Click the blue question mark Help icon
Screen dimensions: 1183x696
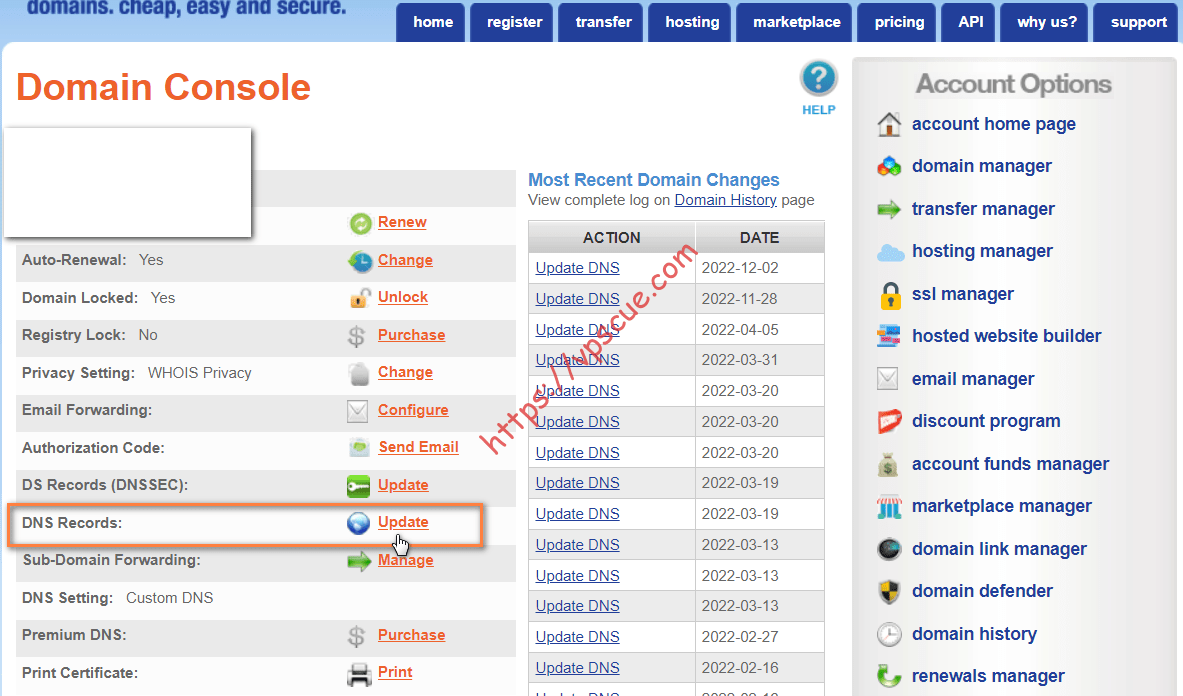pyautogui.click(x=819, y=78)
